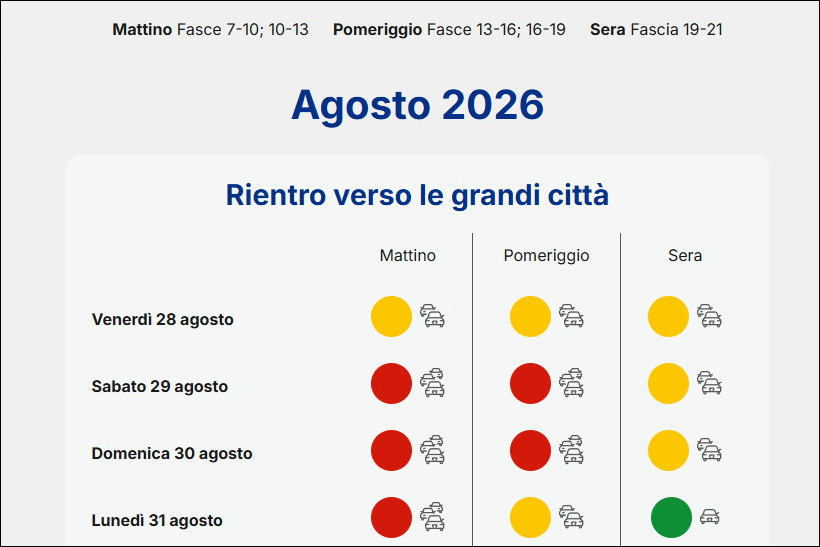Click the heavy traffic cars icon for Sabato 29 agosto Mattino
The image size is (820, 547).
432,383
